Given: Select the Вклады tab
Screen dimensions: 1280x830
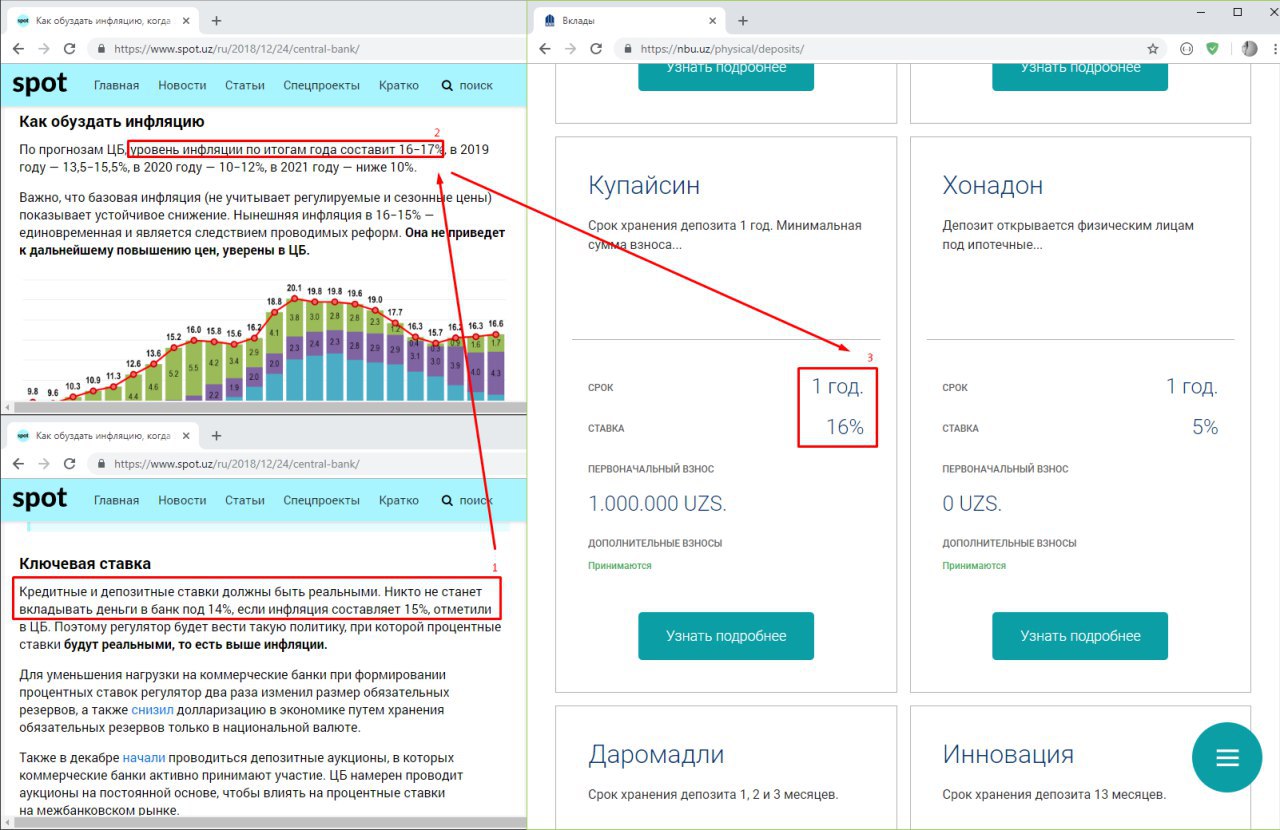Looking at the screenshot, I should pos(630,20).
